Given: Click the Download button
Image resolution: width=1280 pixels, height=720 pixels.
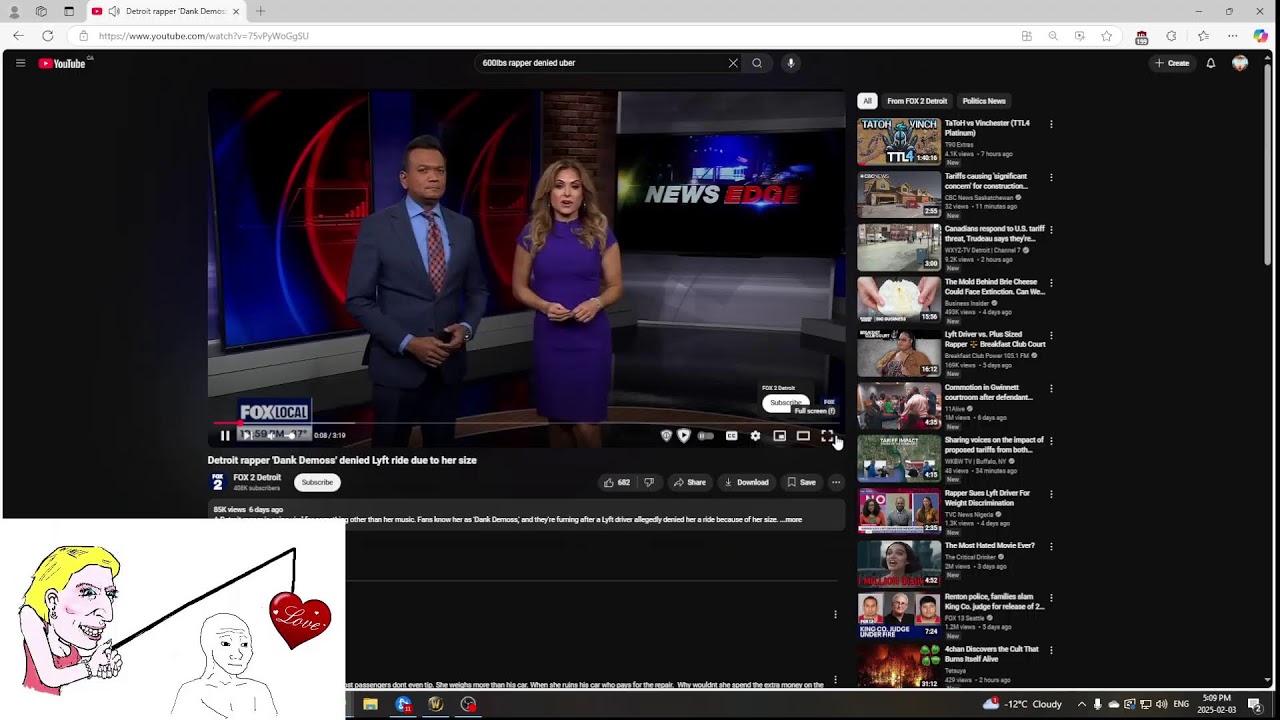Looking at the screenshot, I should 746,482.
